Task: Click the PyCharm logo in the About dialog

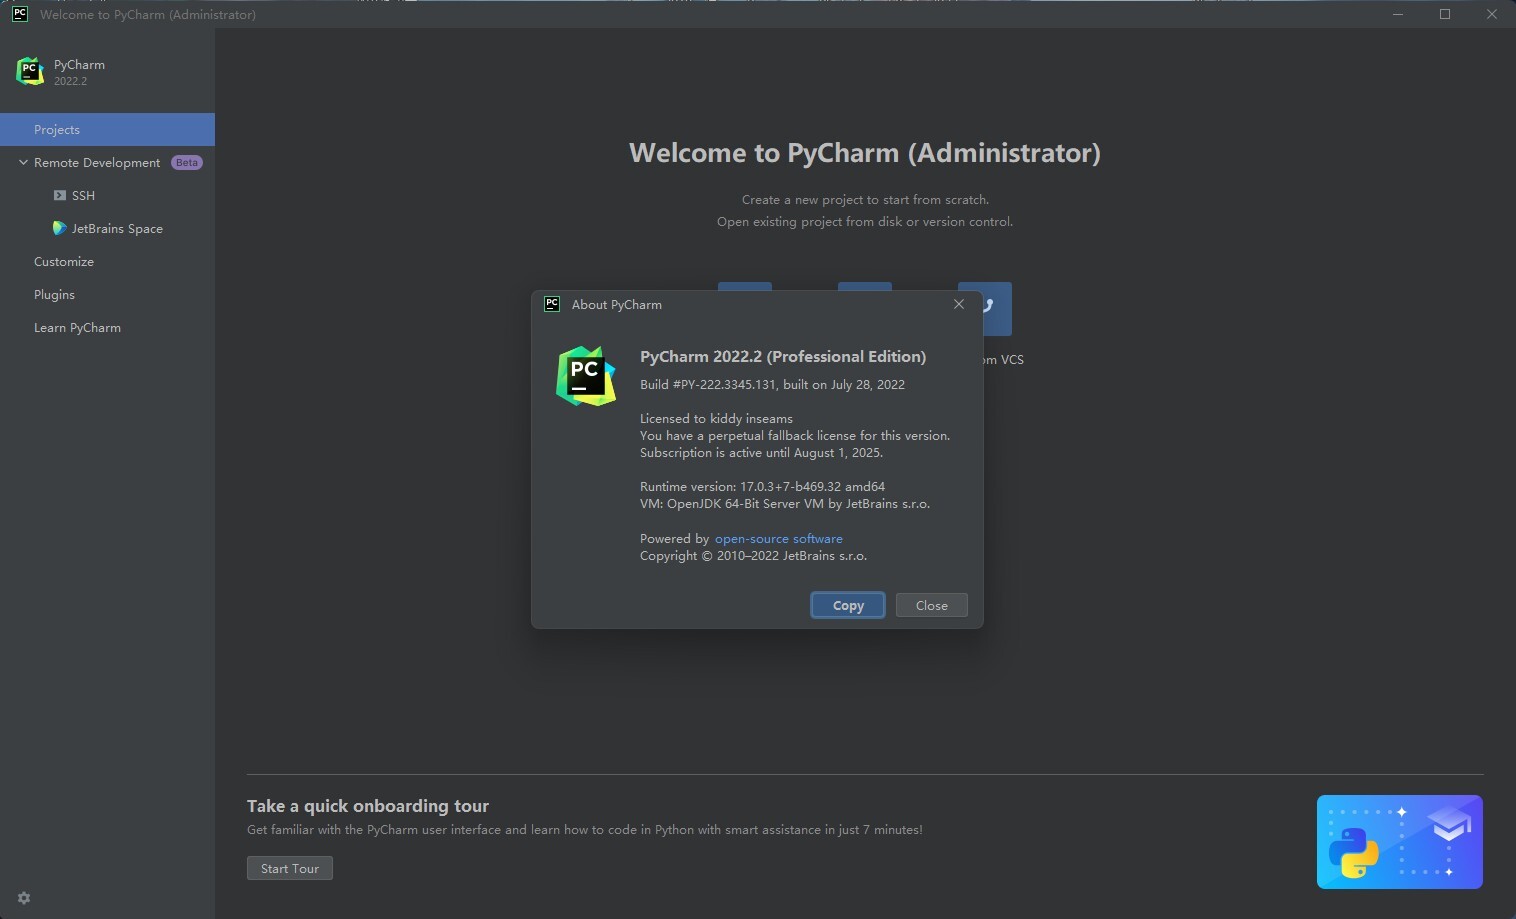Action: tap(586, 376)
